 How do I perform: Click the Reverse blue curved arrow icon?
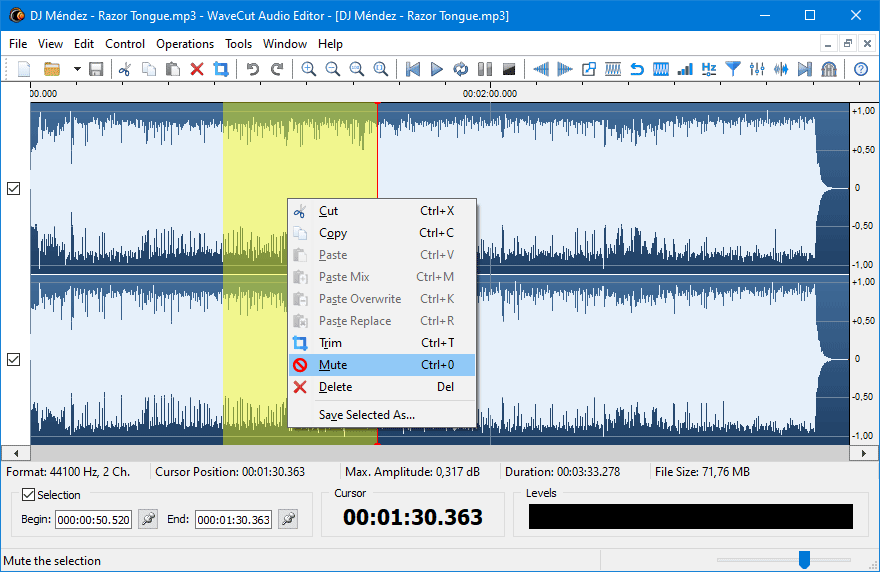[x=637, y=69]
